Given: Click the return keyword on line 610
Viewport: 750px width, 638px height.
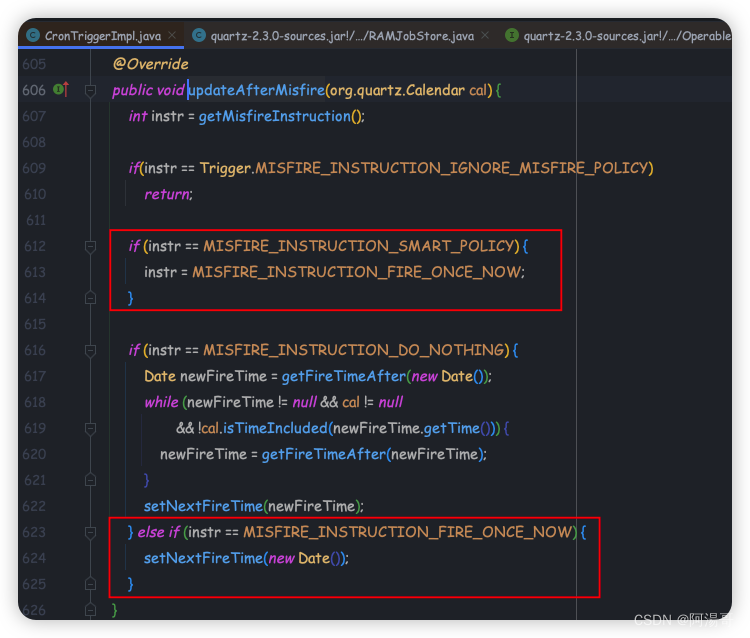Looking at the screenshot, I should (167, 194).
